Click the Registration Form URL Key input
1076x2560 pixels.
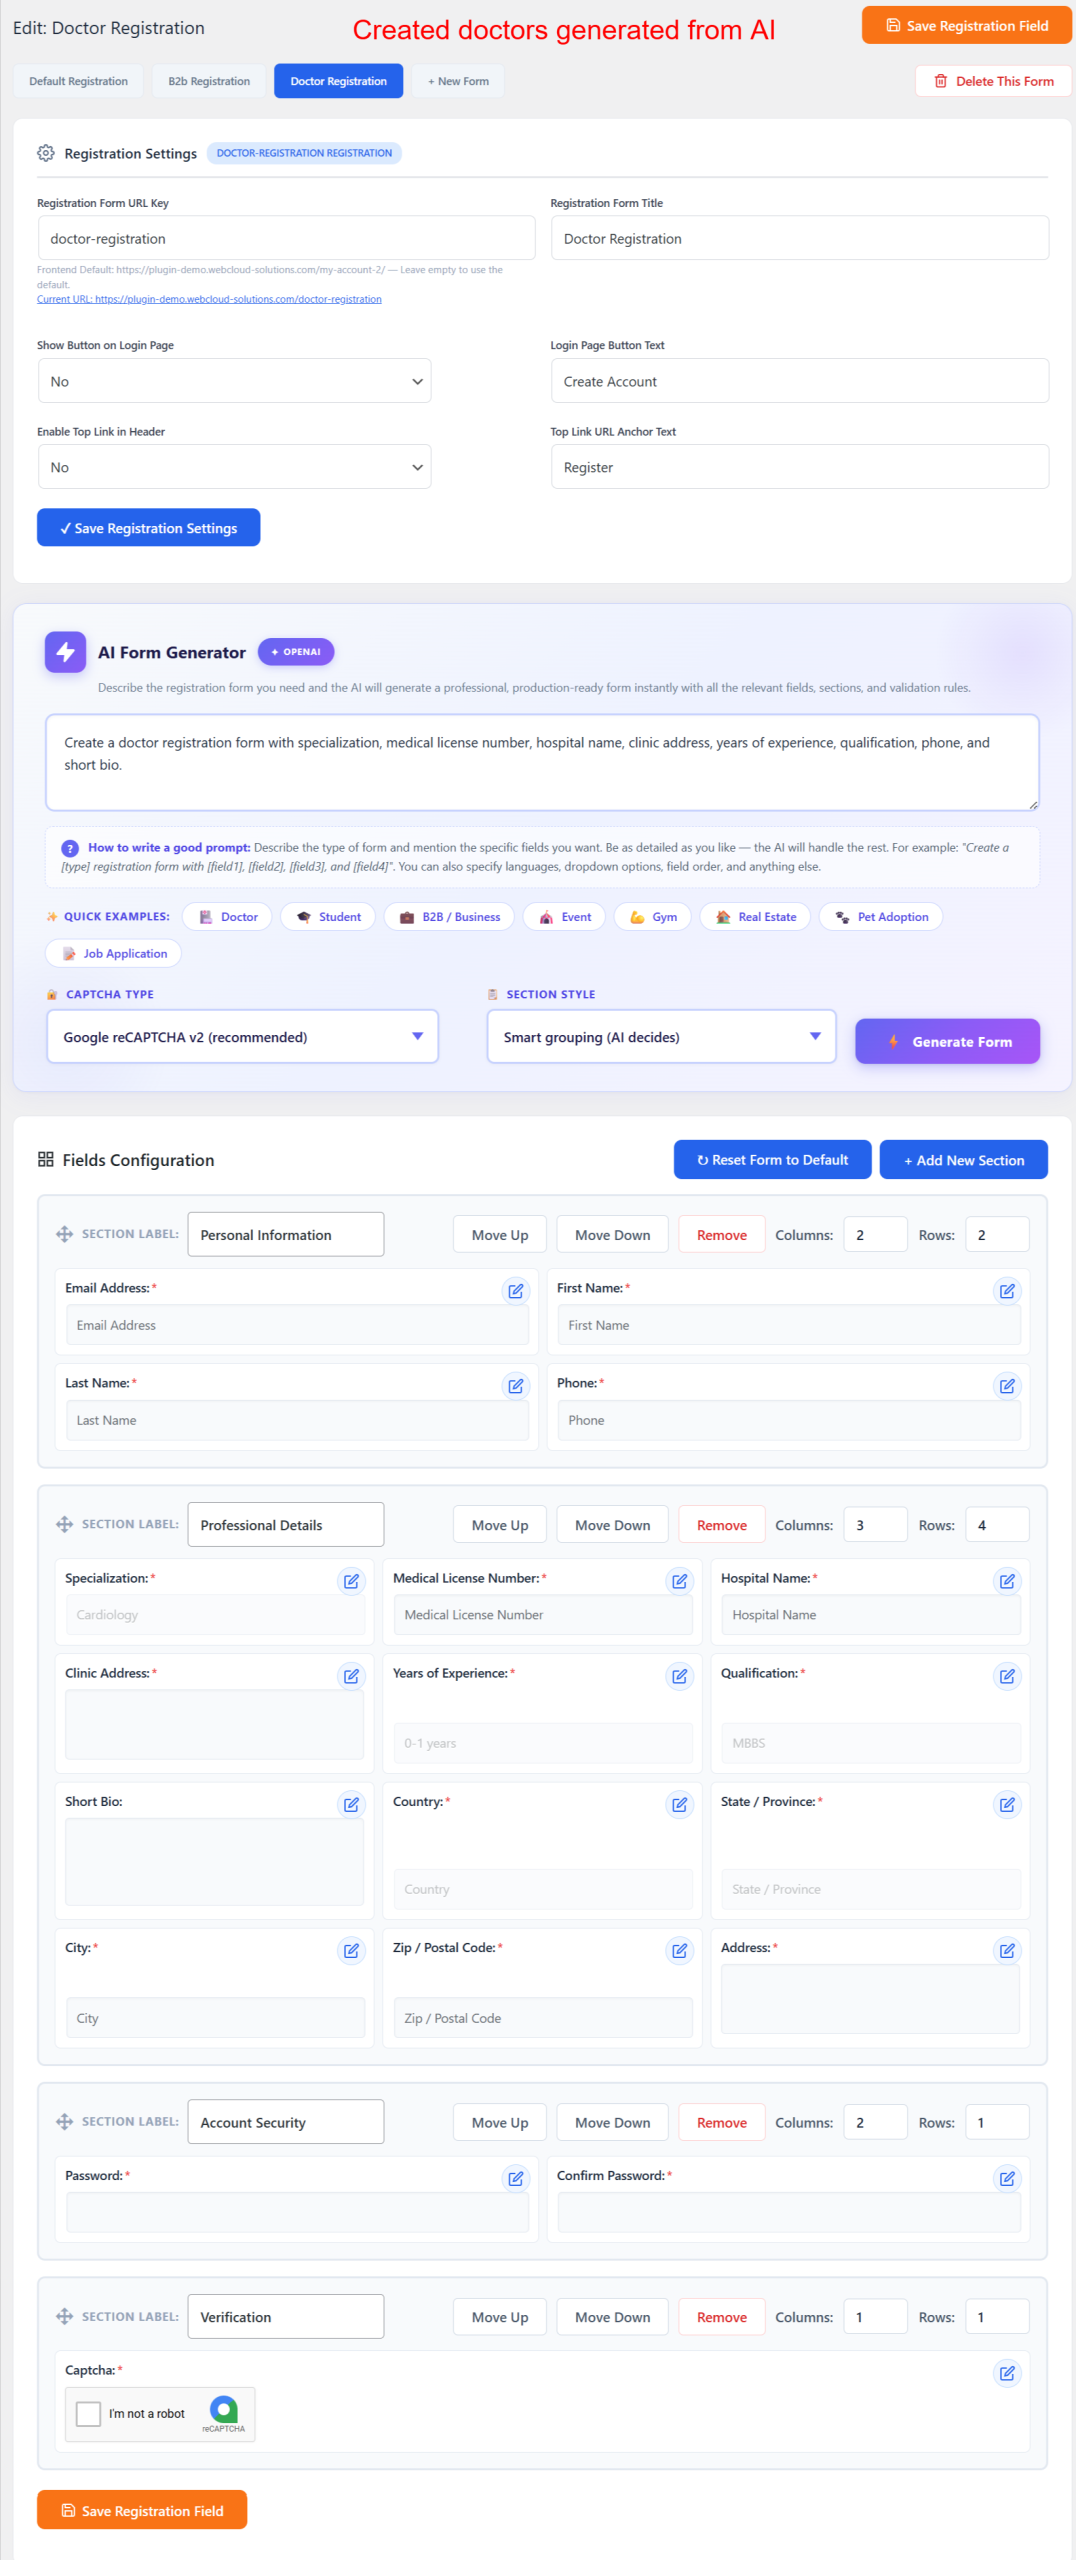click(286, 238)
